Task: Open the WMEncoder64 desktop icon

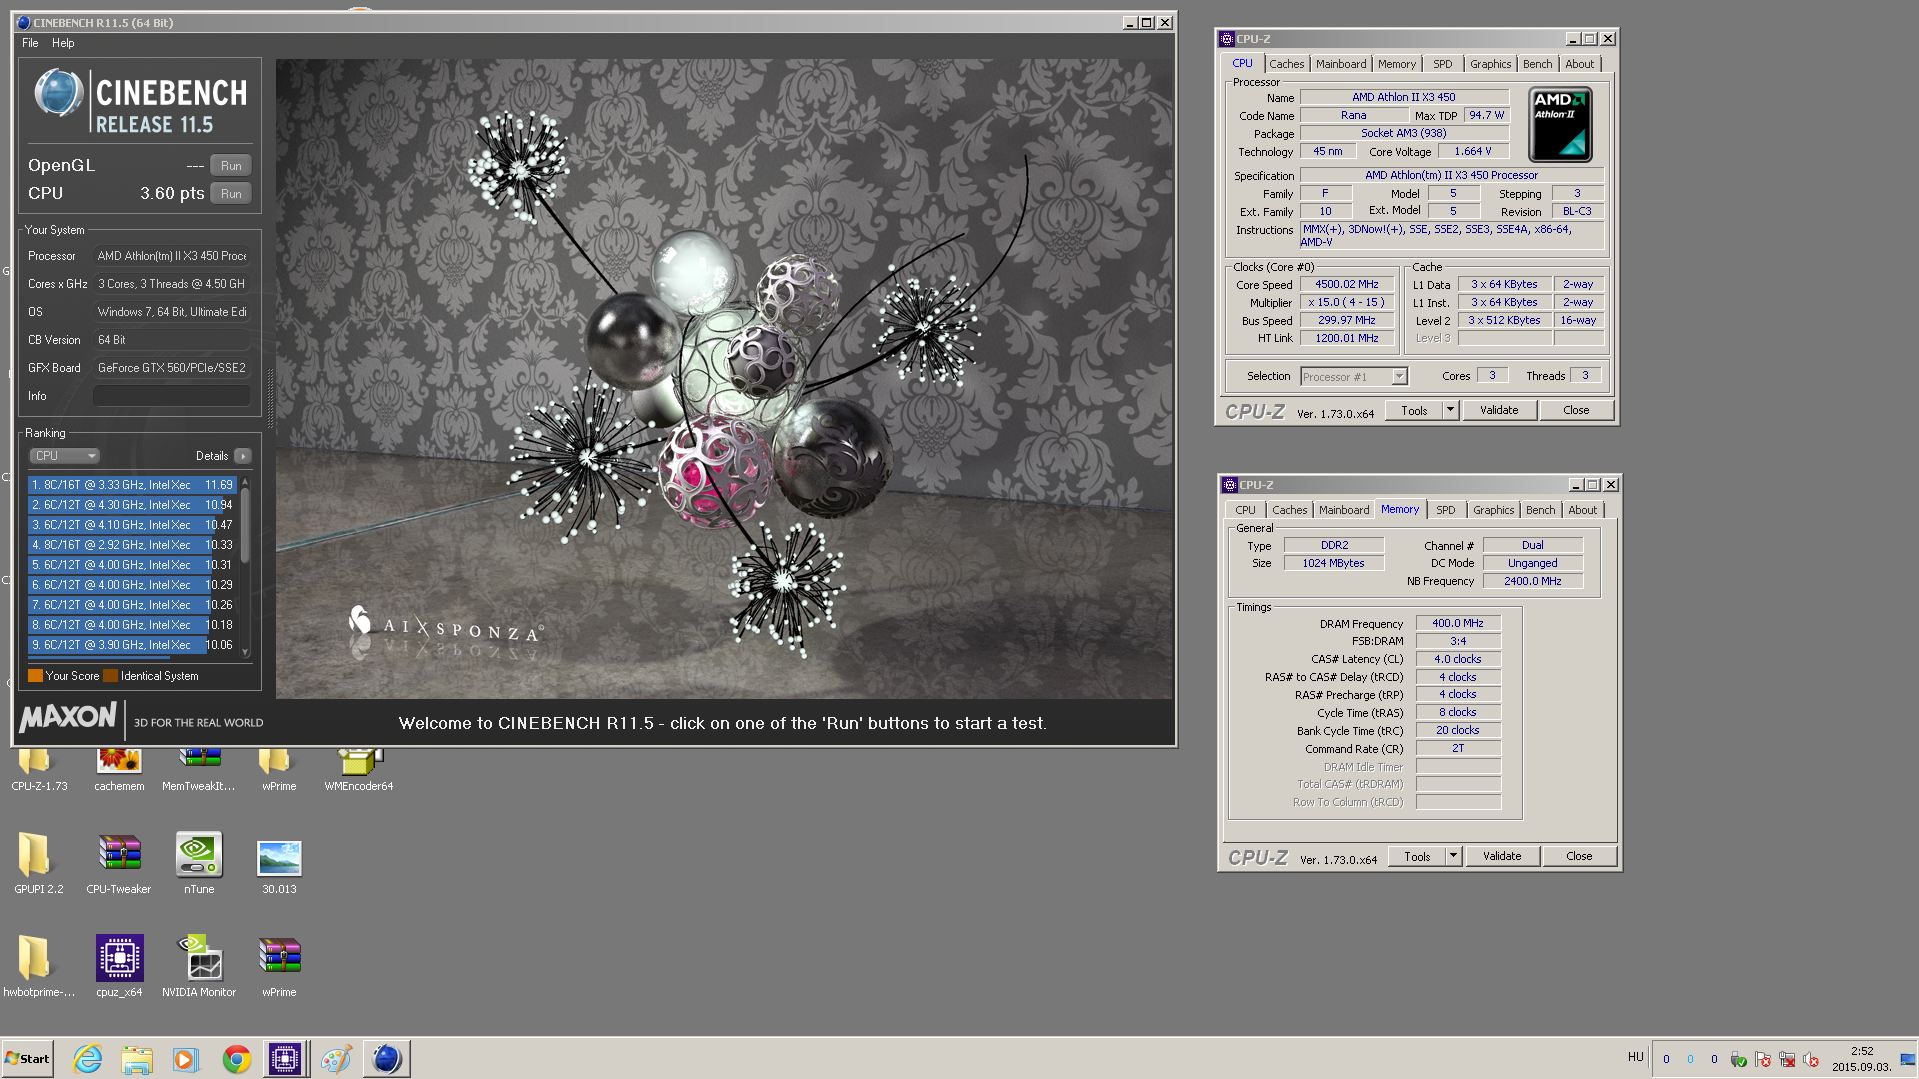Action: coord(359,770)
